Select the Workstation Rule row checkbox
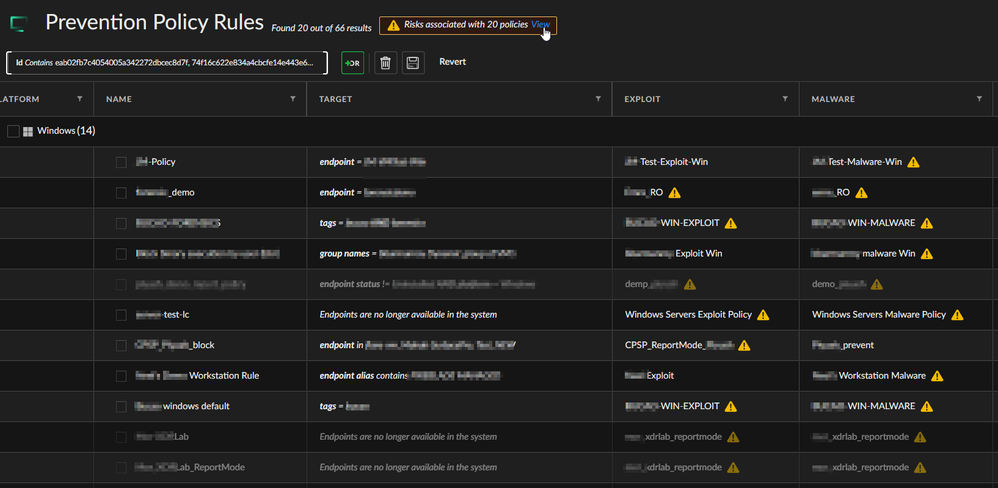Viewport: 998px width, 488px height. pyautogui.click(x=121, y=376)
